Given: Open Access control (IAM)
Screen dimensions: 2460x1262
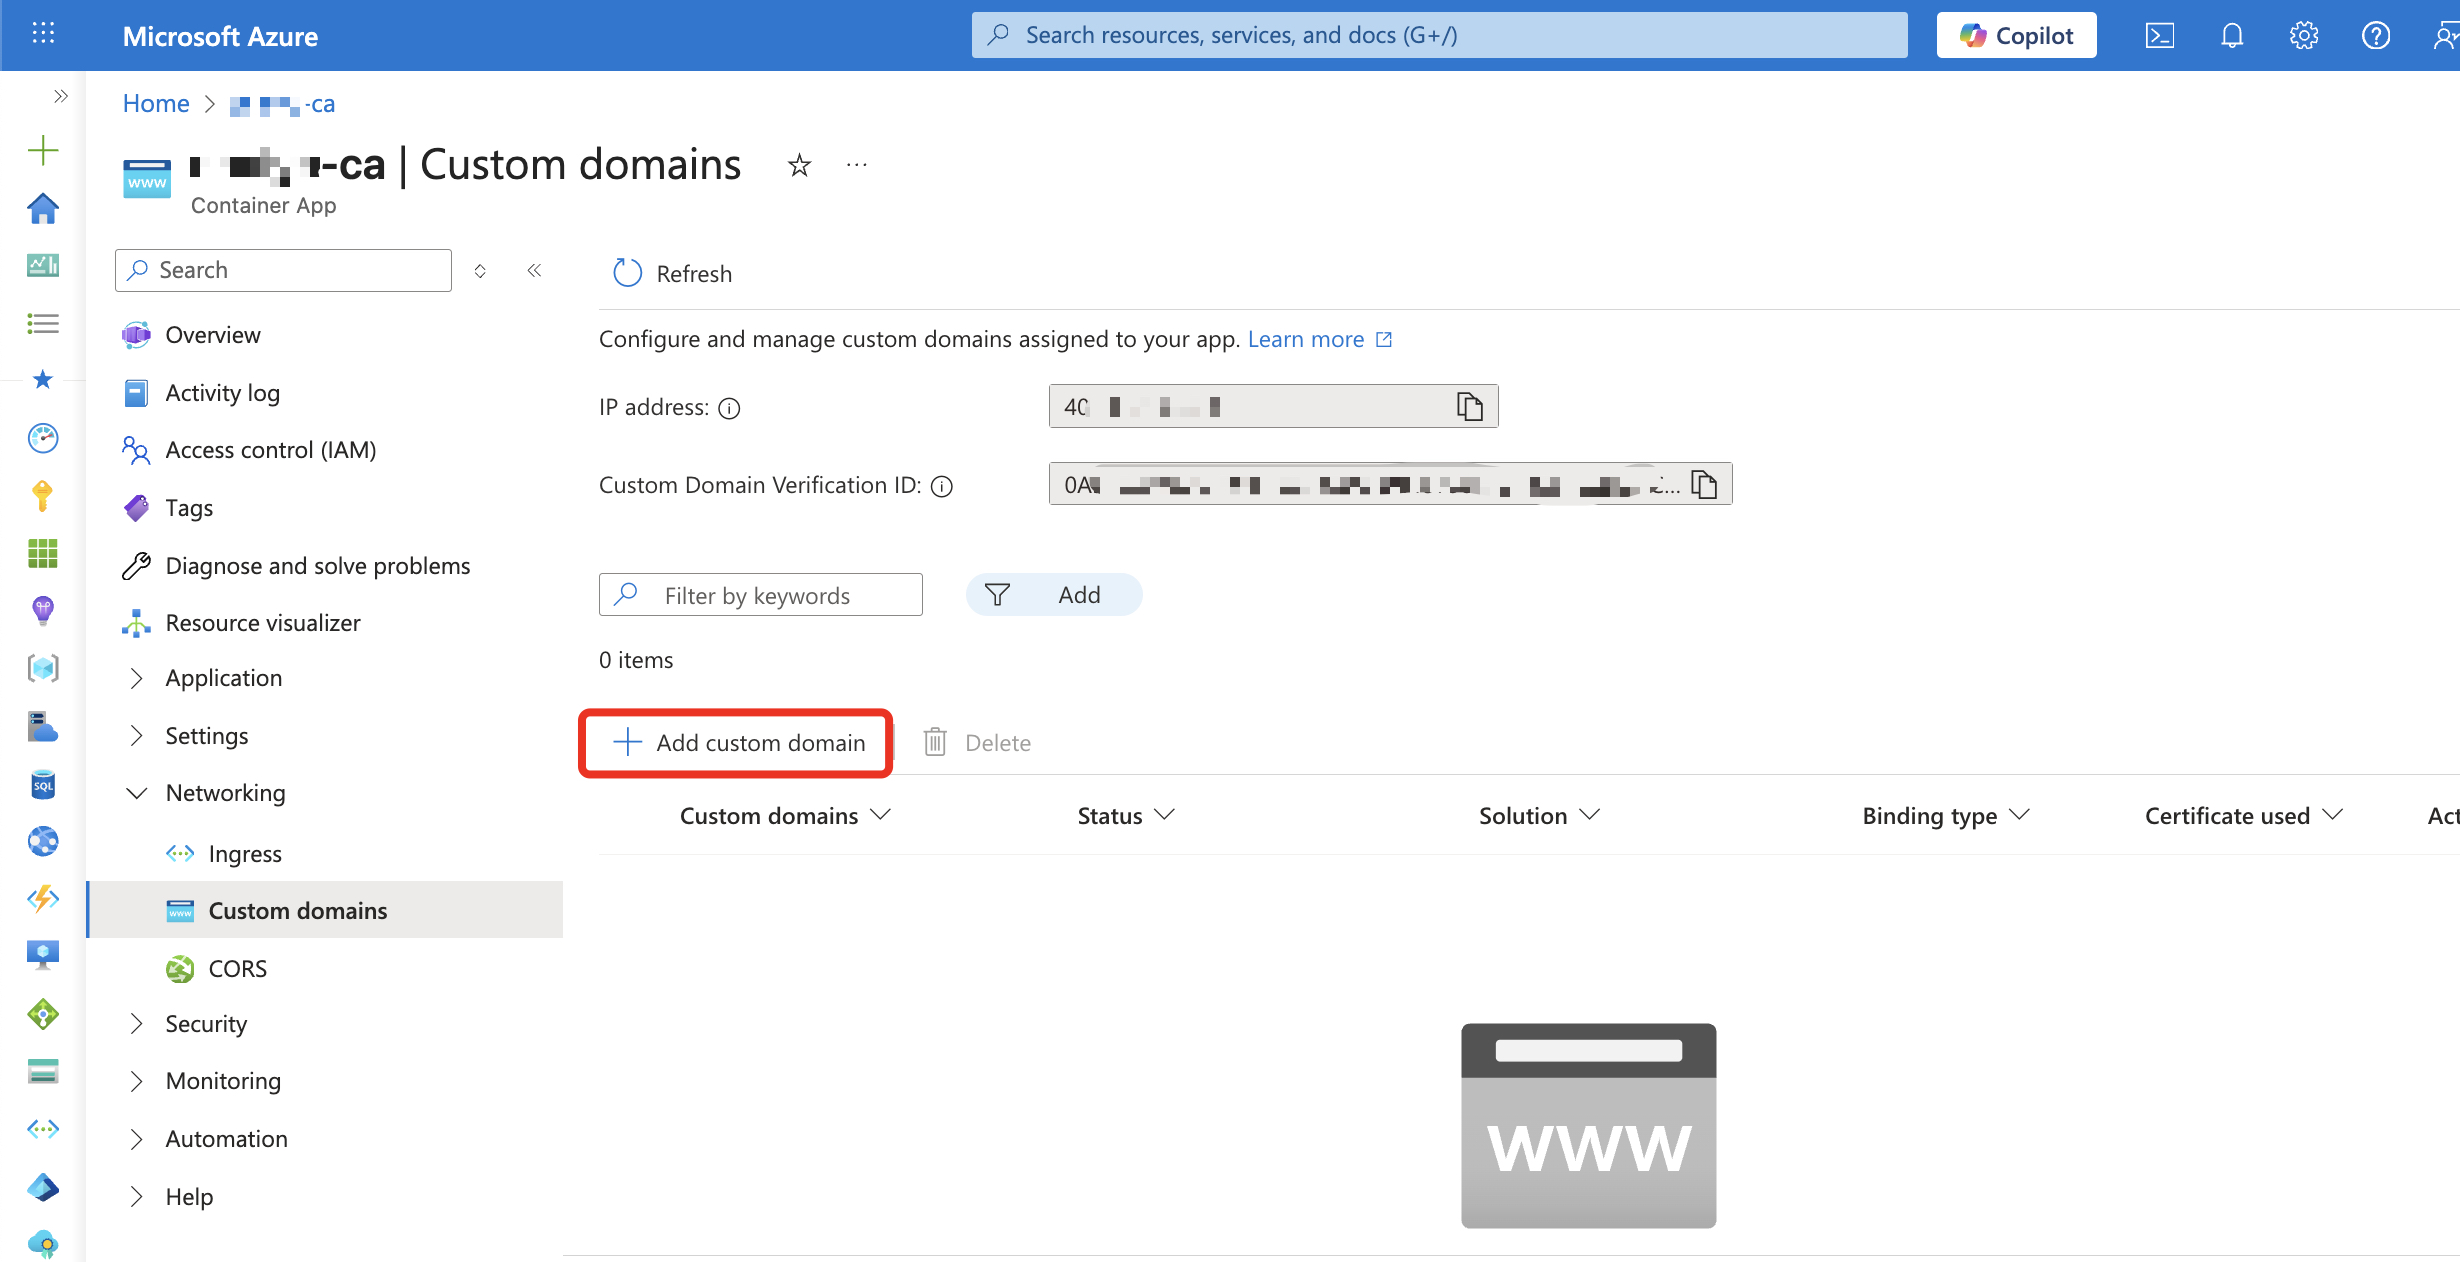Looking at the screenshot, I should (x=271, y=450).
